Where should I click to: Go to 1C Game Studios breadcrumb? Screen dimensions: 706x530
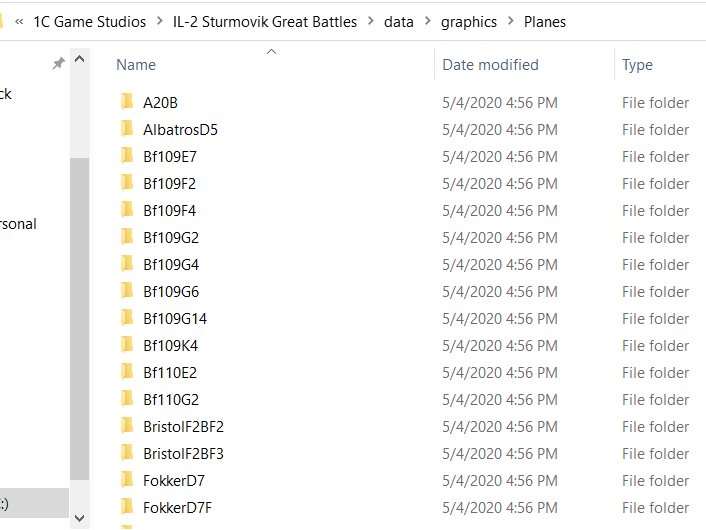(90, 22)
